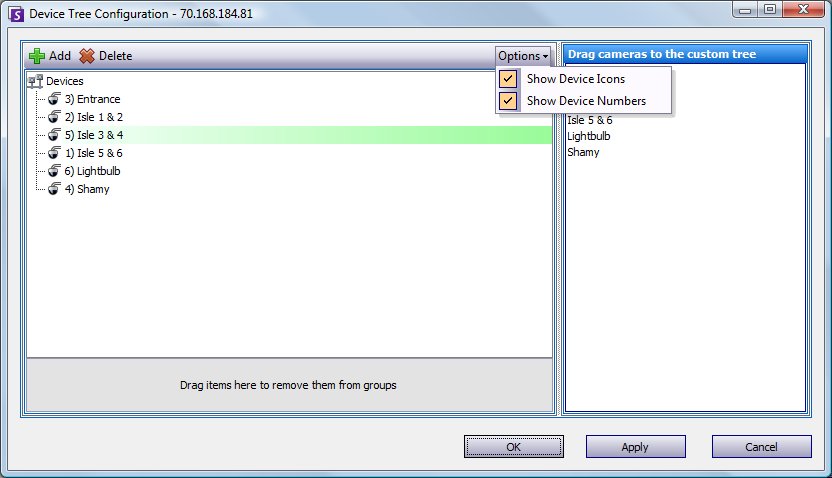Click camera icon beside Isle 1 & 2

coord(54,117)
